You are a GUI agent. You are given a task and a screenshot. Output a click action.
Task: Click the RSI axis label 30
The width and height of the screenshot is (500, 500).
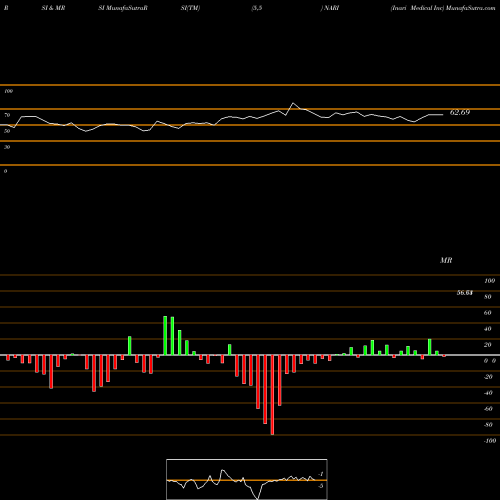tap(7, 147)
